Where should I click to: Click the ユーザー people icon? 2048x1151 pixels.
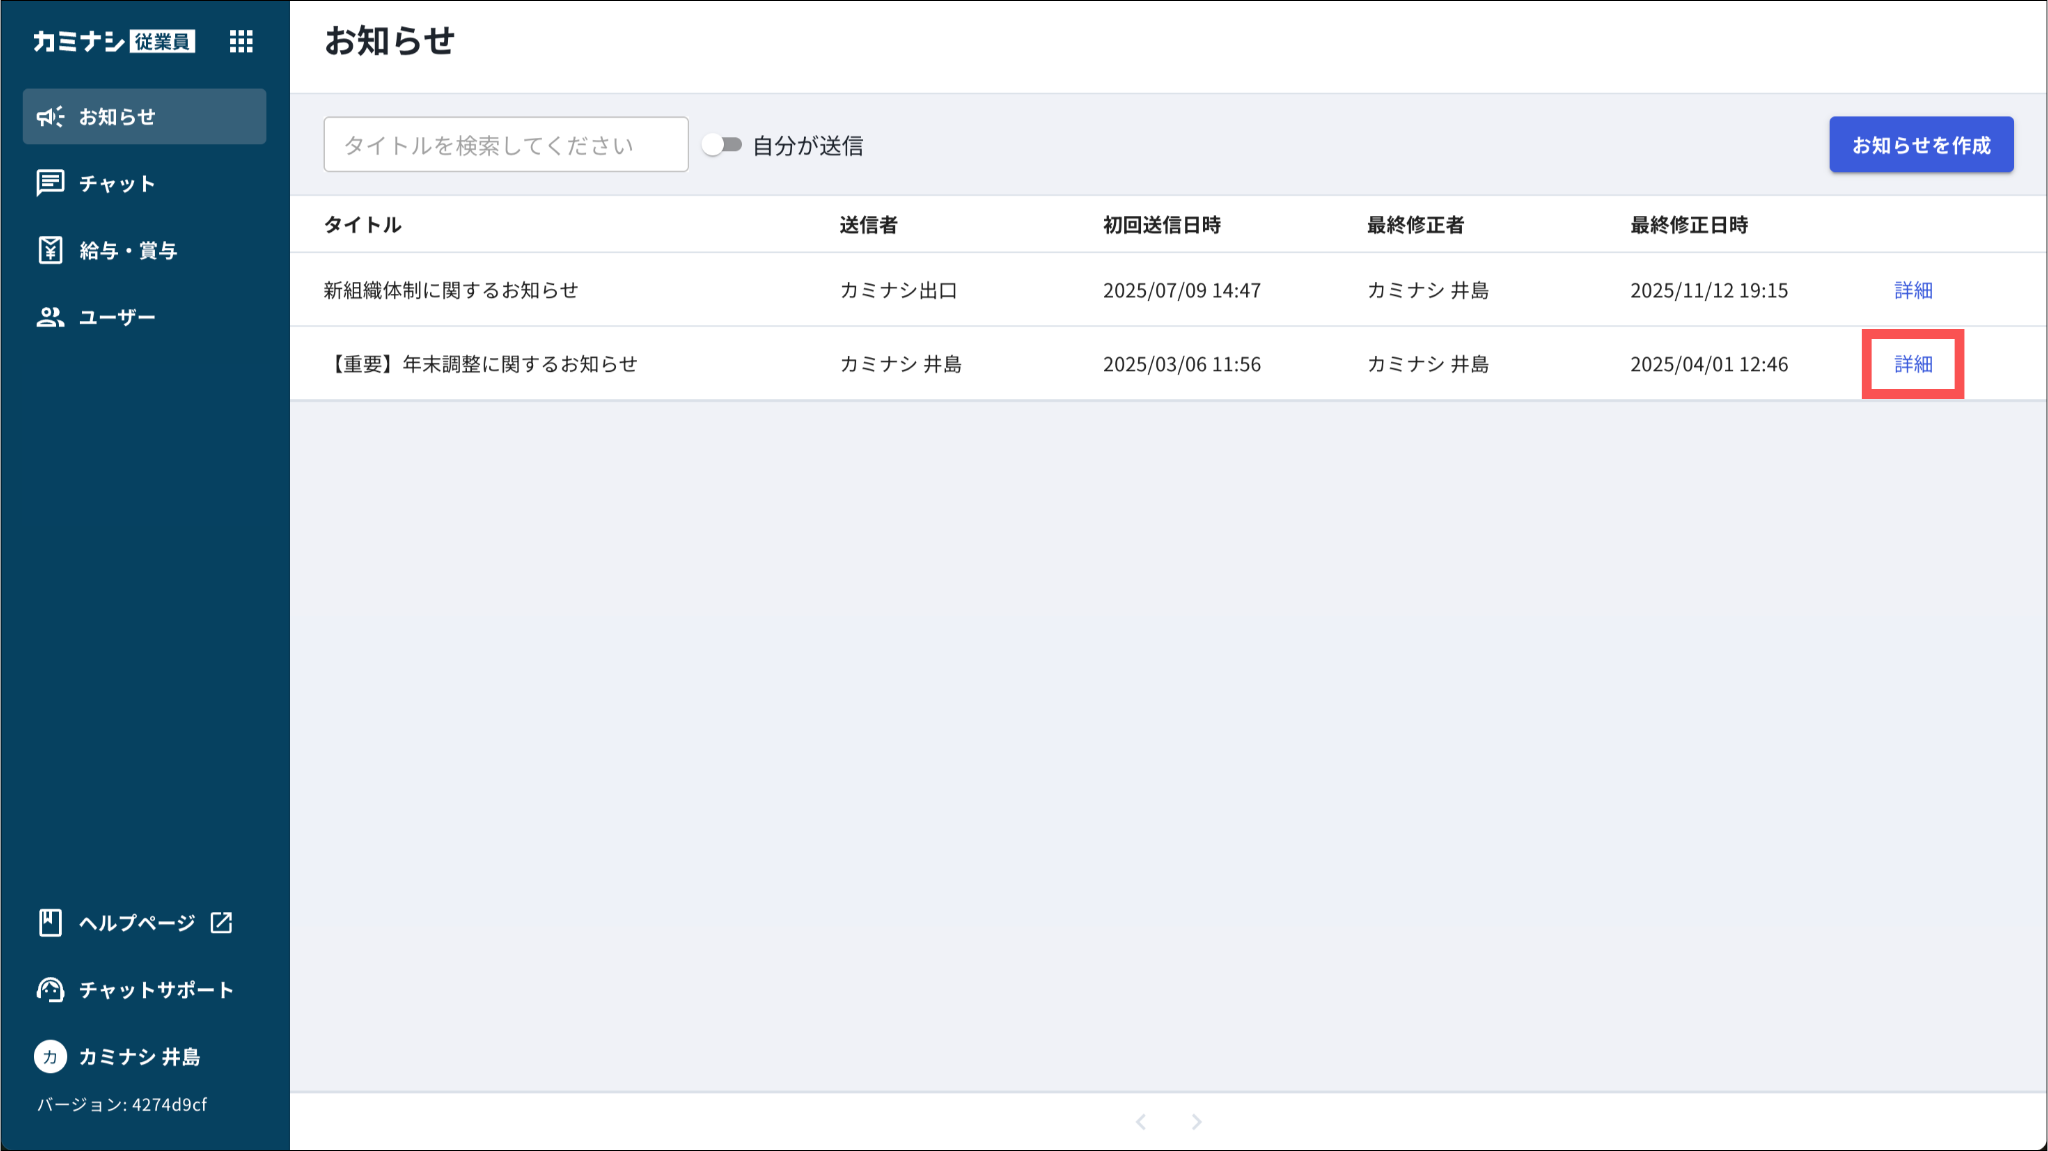pos(50,317)
